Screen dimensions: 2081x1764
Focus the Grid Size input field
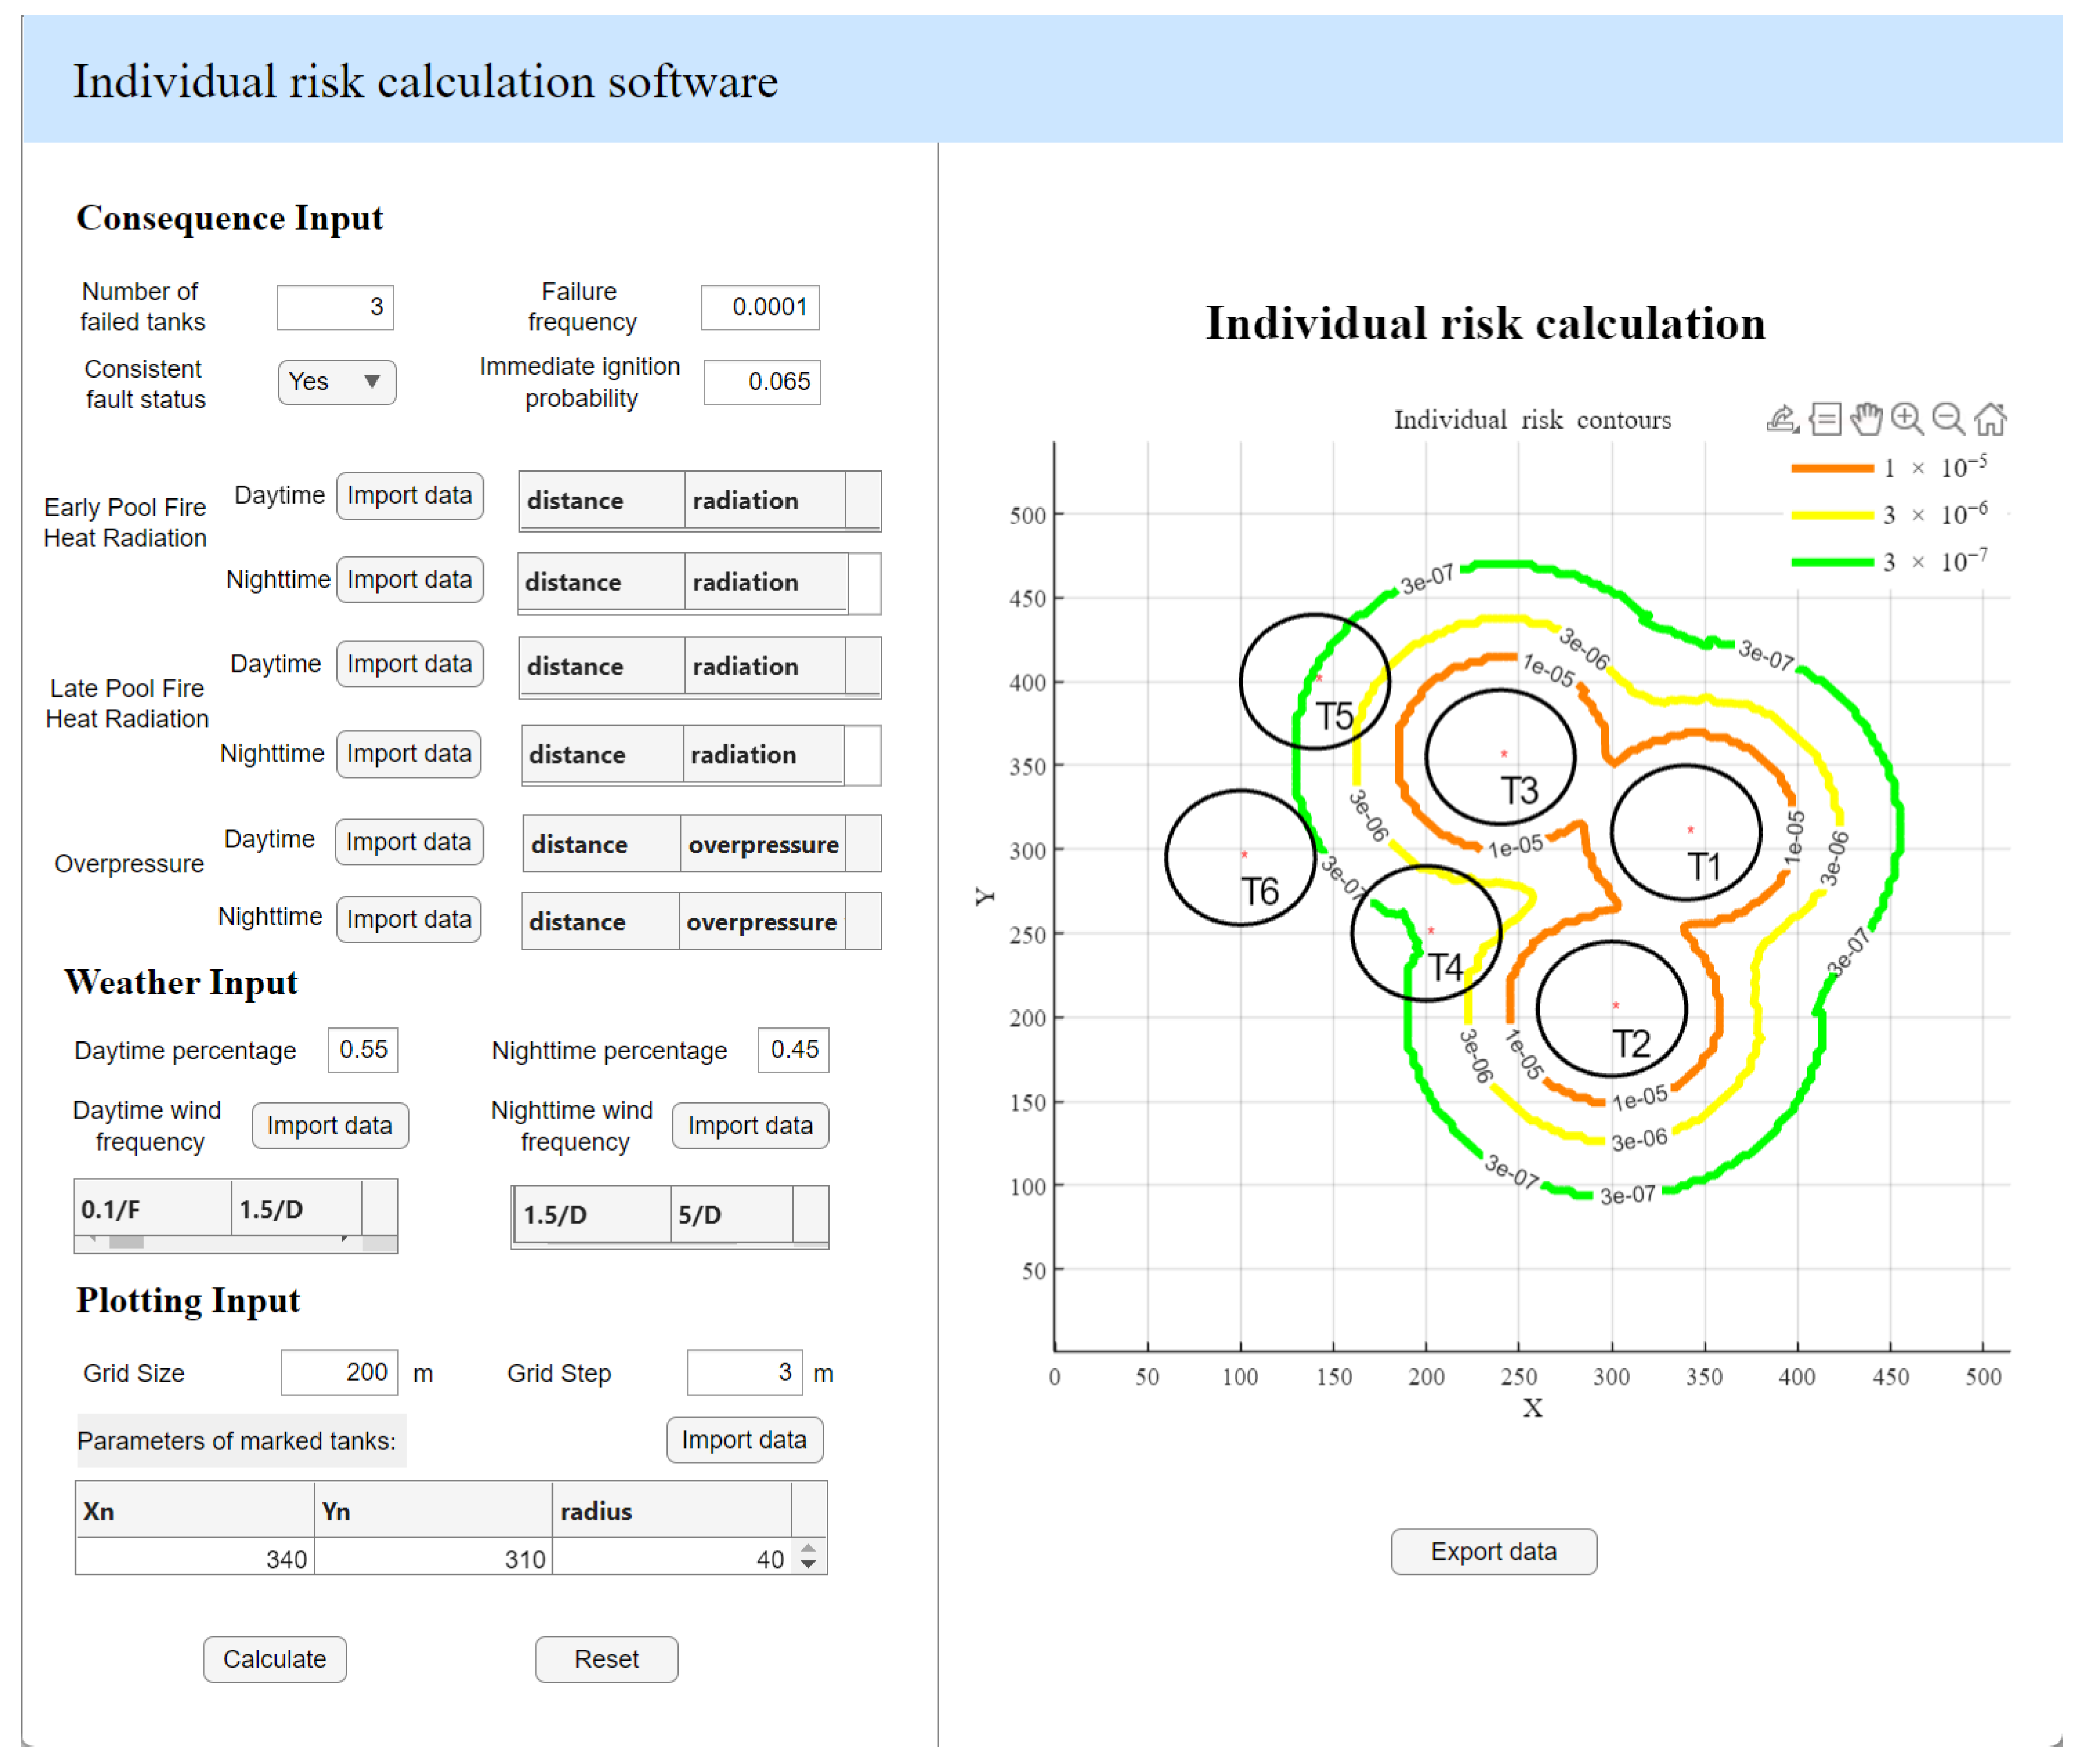[339, 1373]
